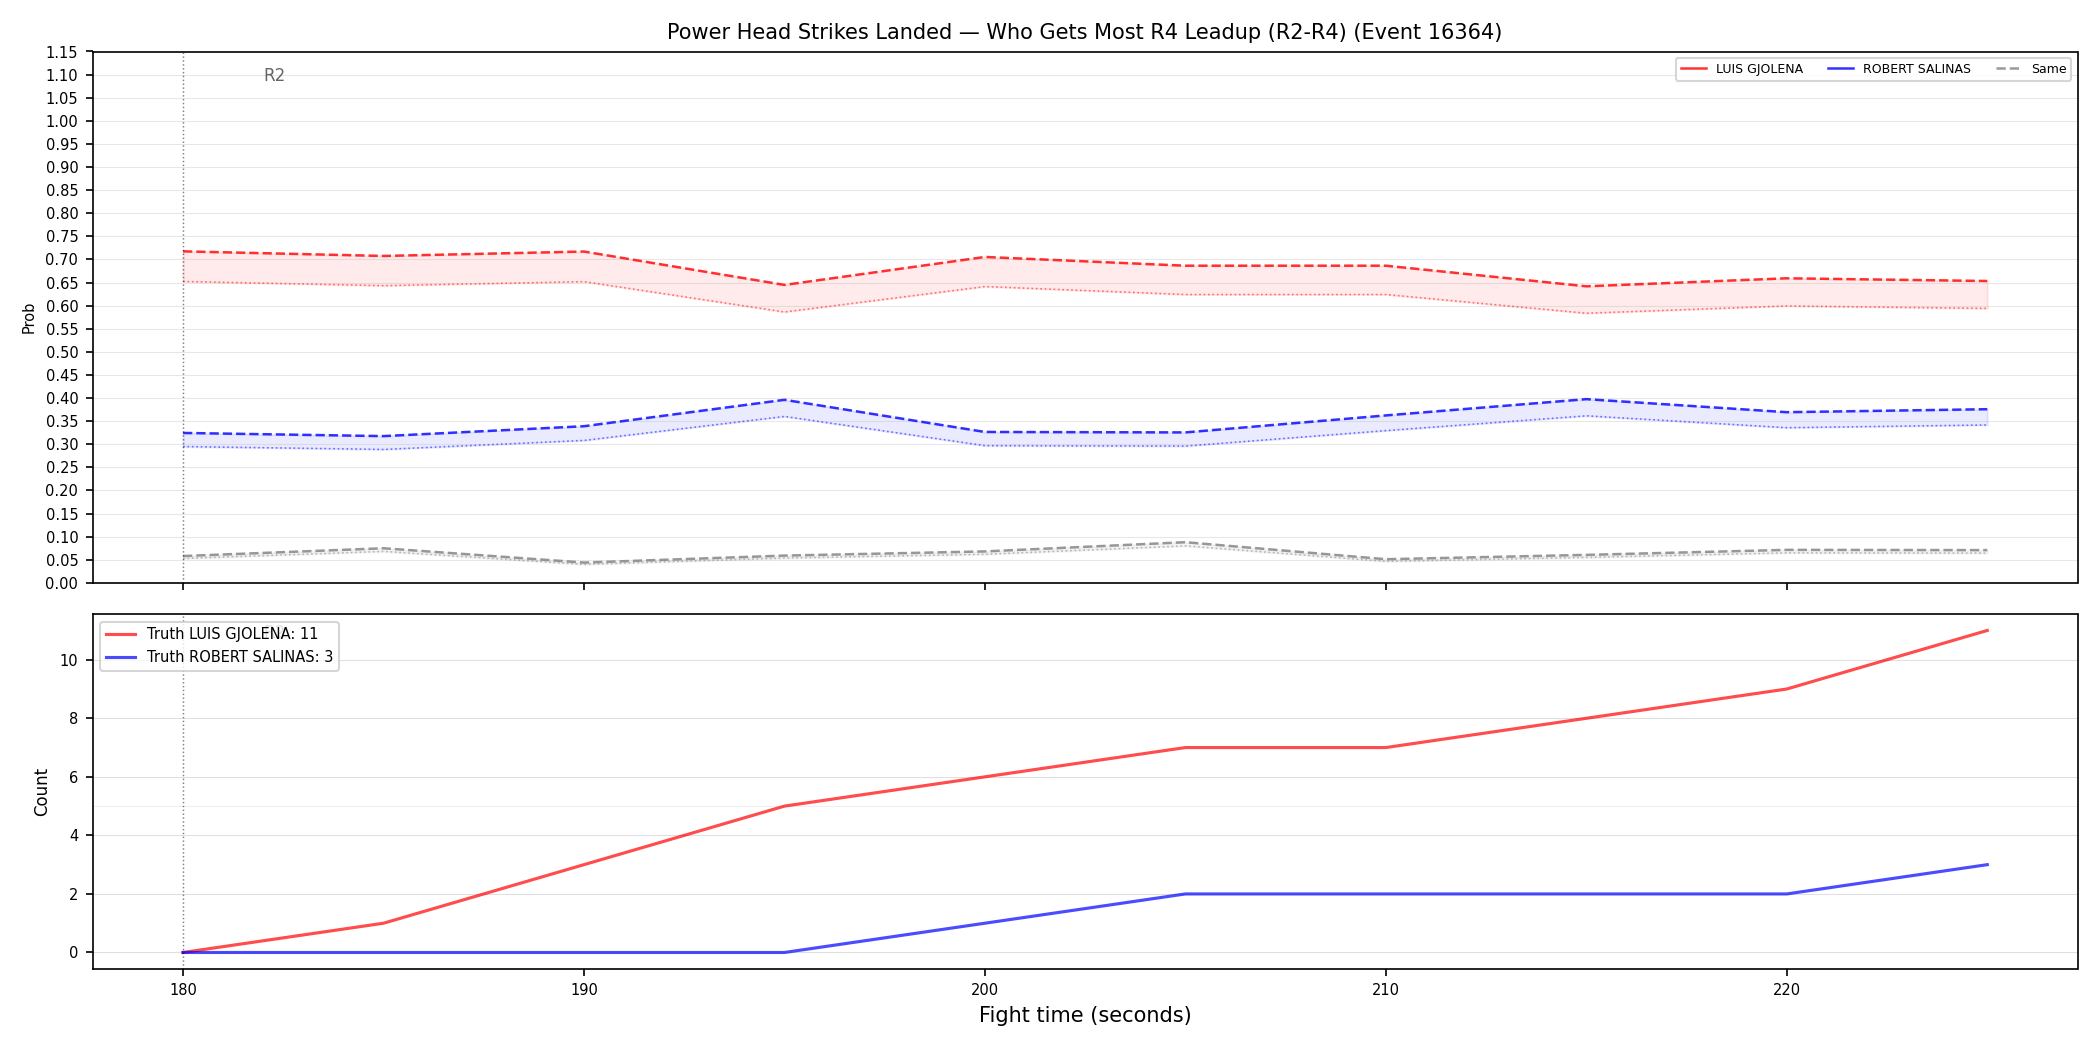Click count axis tick label 6
This screenshot has height=1050, width=2100.
(x=73, y=777)
